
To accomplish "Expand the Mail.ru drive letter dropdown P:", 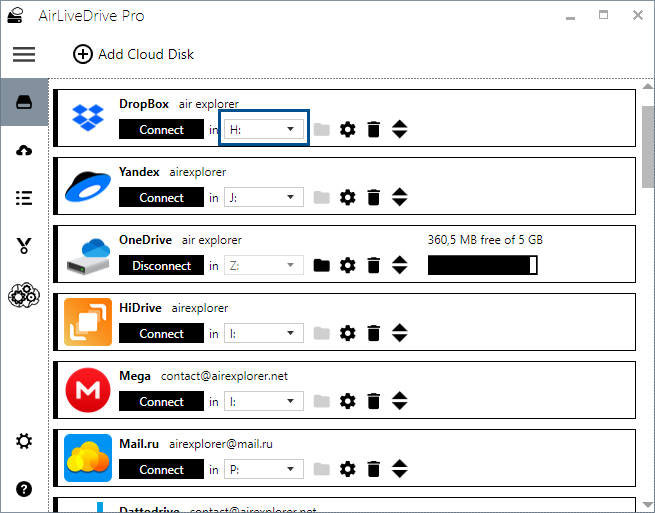I will tap(264, 469).
